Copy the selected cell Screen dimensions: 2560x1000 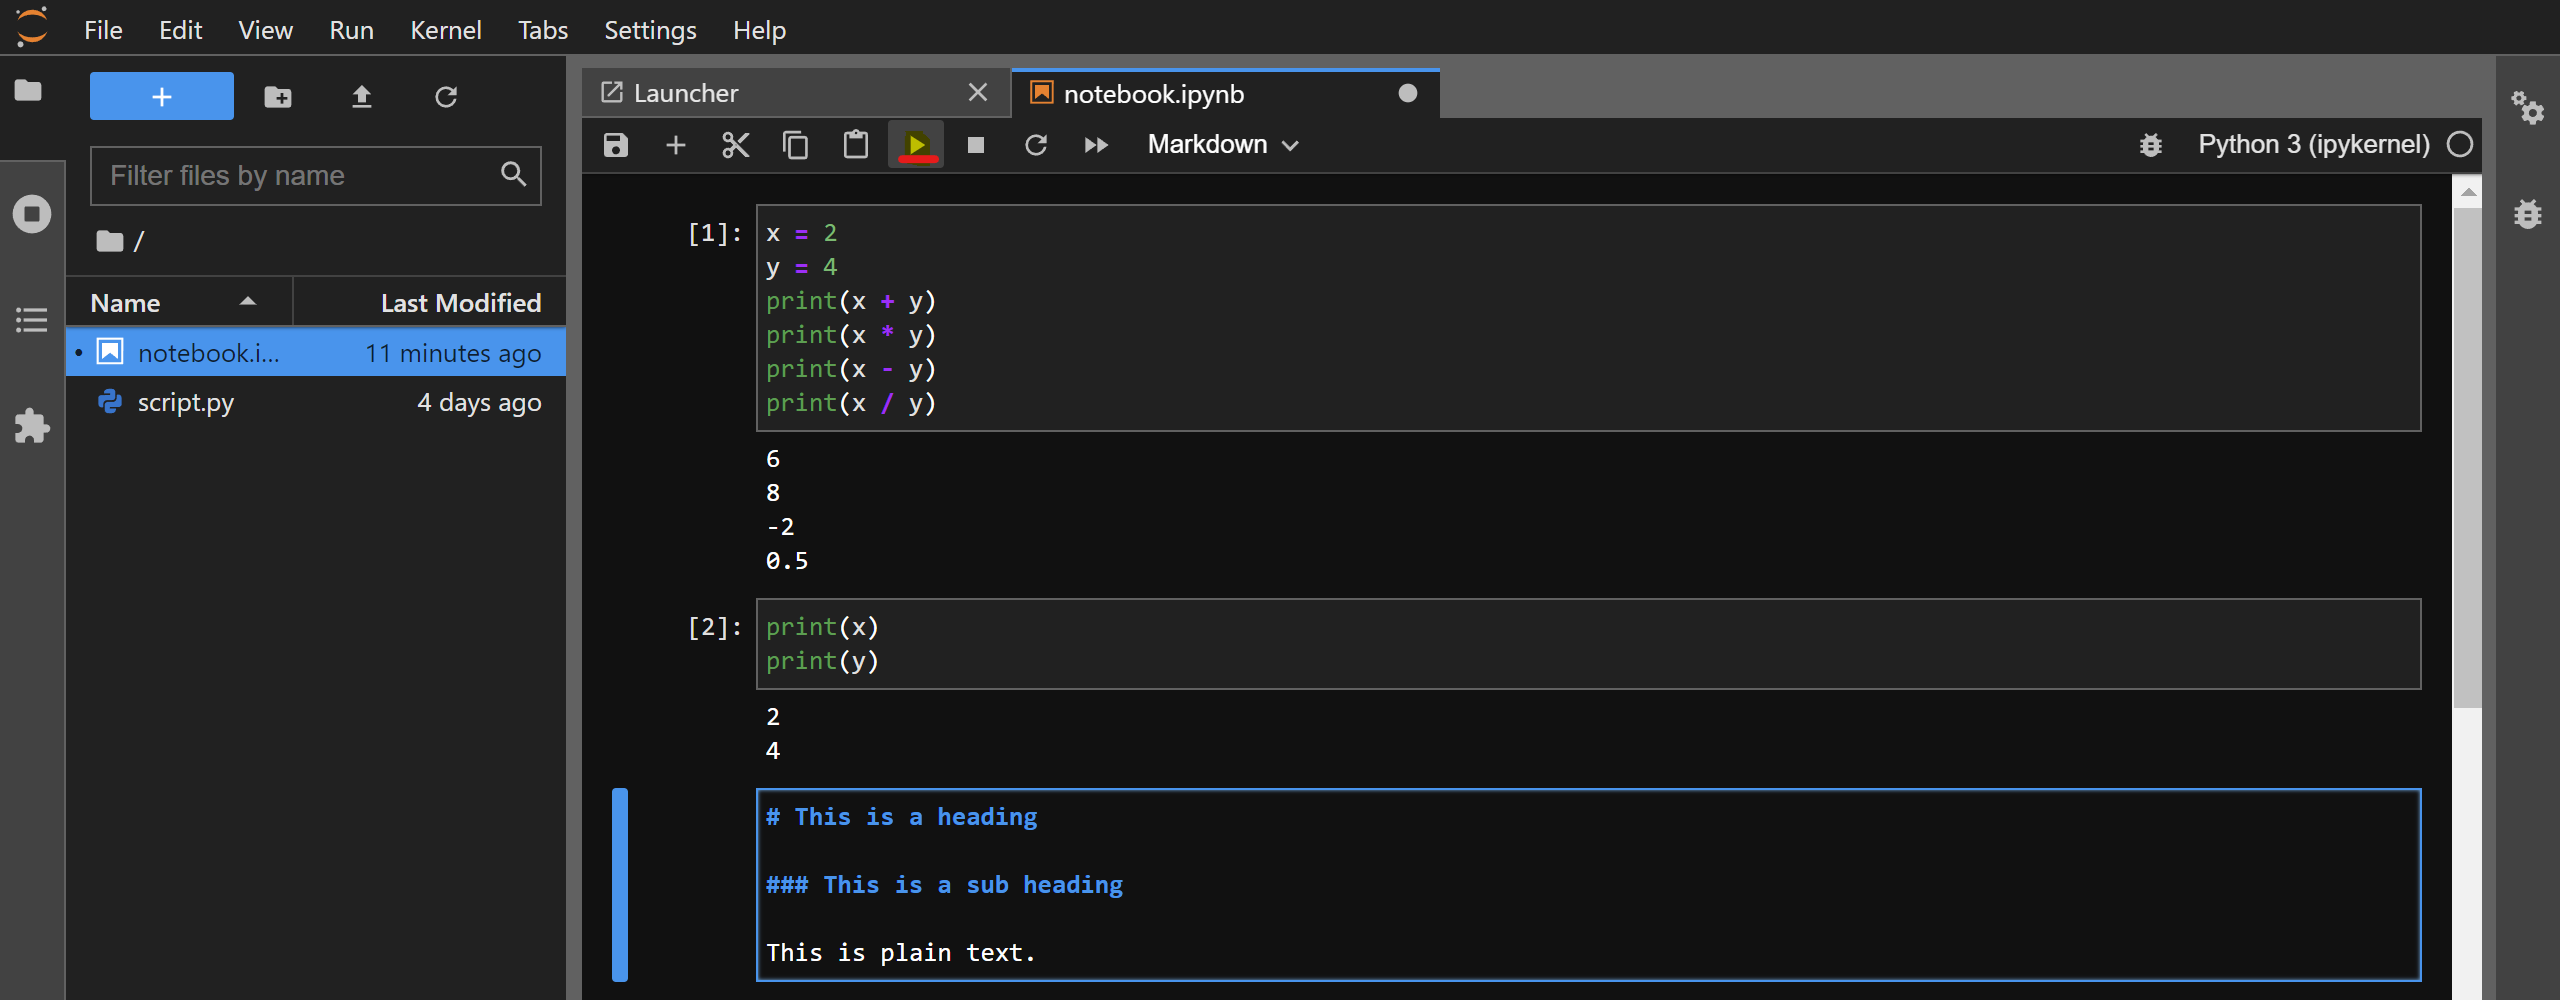coord(796,145)
